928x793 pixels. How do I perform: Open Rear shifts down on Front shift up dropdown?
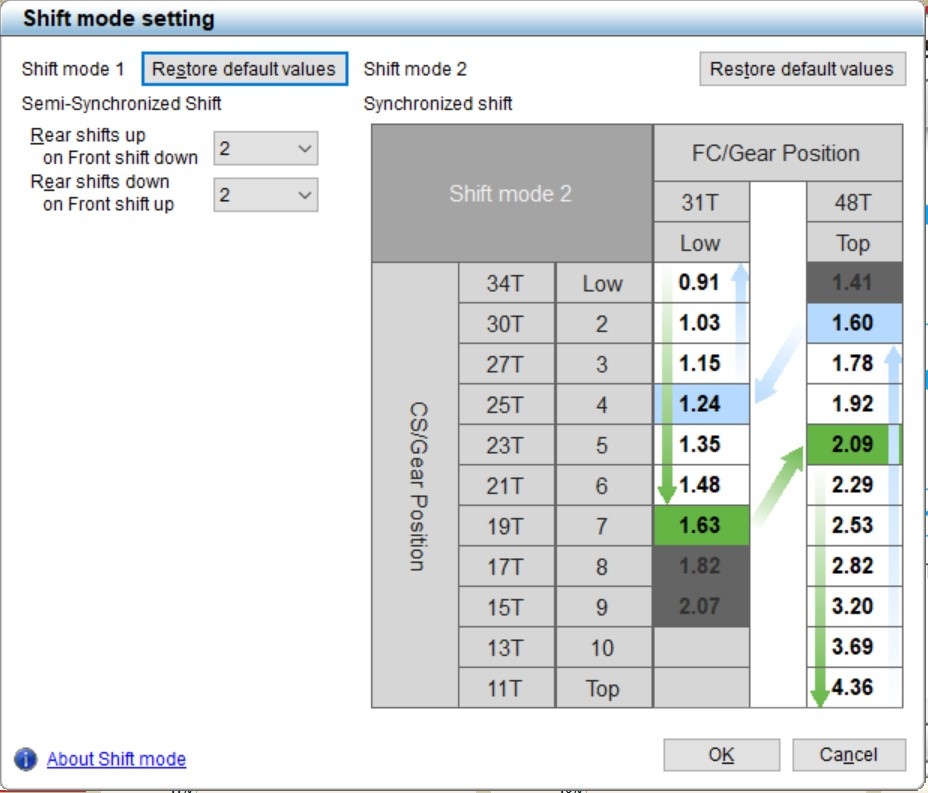click(265, 195)
